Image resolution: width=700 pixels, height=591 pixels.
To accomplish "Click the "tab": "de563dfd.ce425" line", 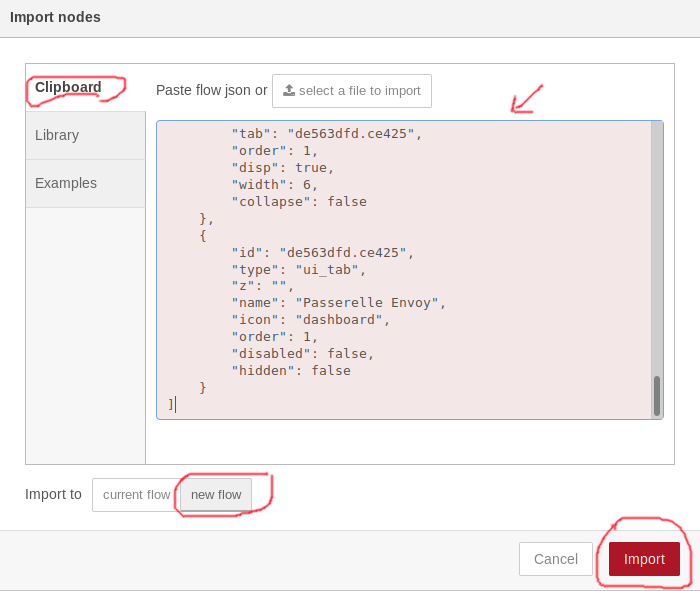I will point(326,133).
